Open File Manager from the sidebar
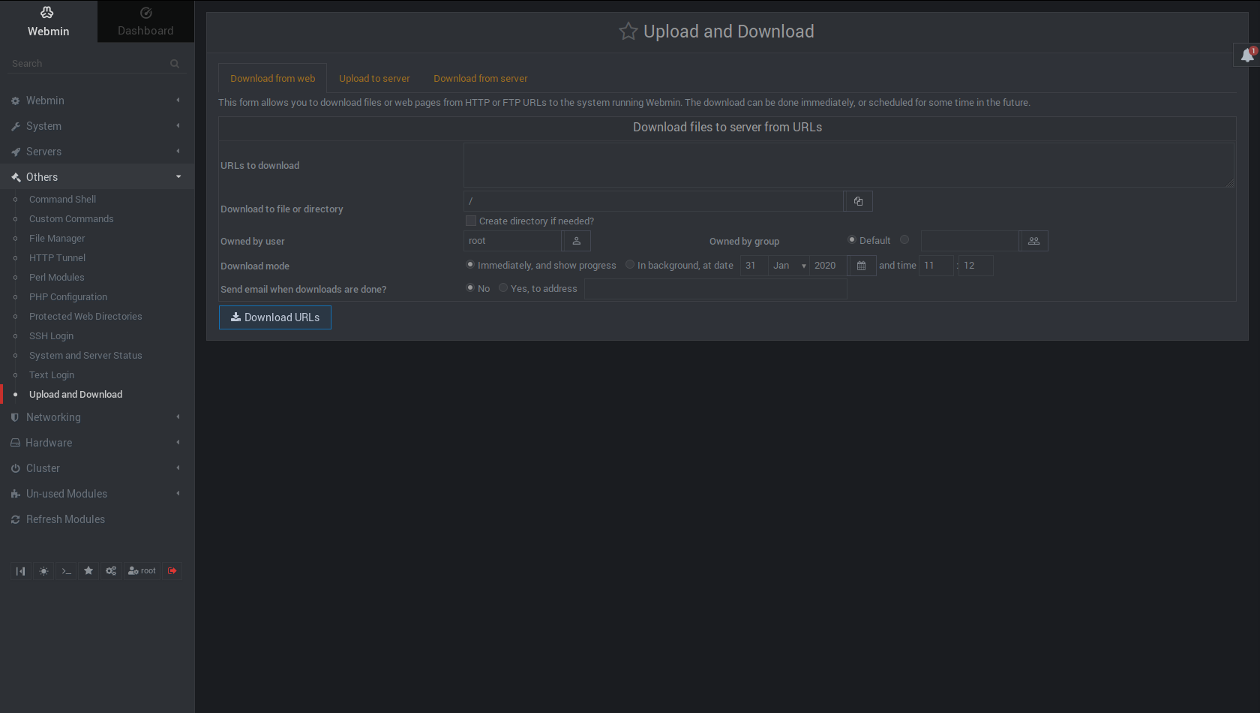The image size is (1260, 713). (57, 238)
